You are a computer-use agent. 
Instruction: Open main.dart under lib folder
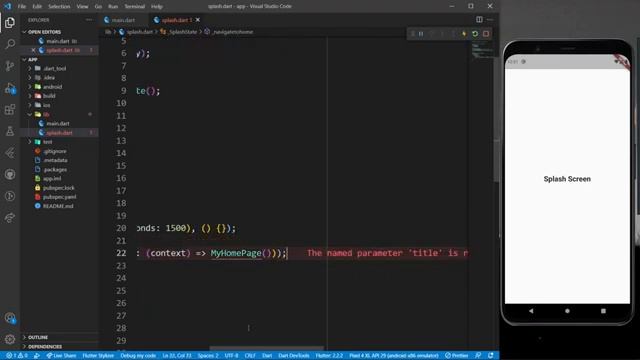(58, 124)
